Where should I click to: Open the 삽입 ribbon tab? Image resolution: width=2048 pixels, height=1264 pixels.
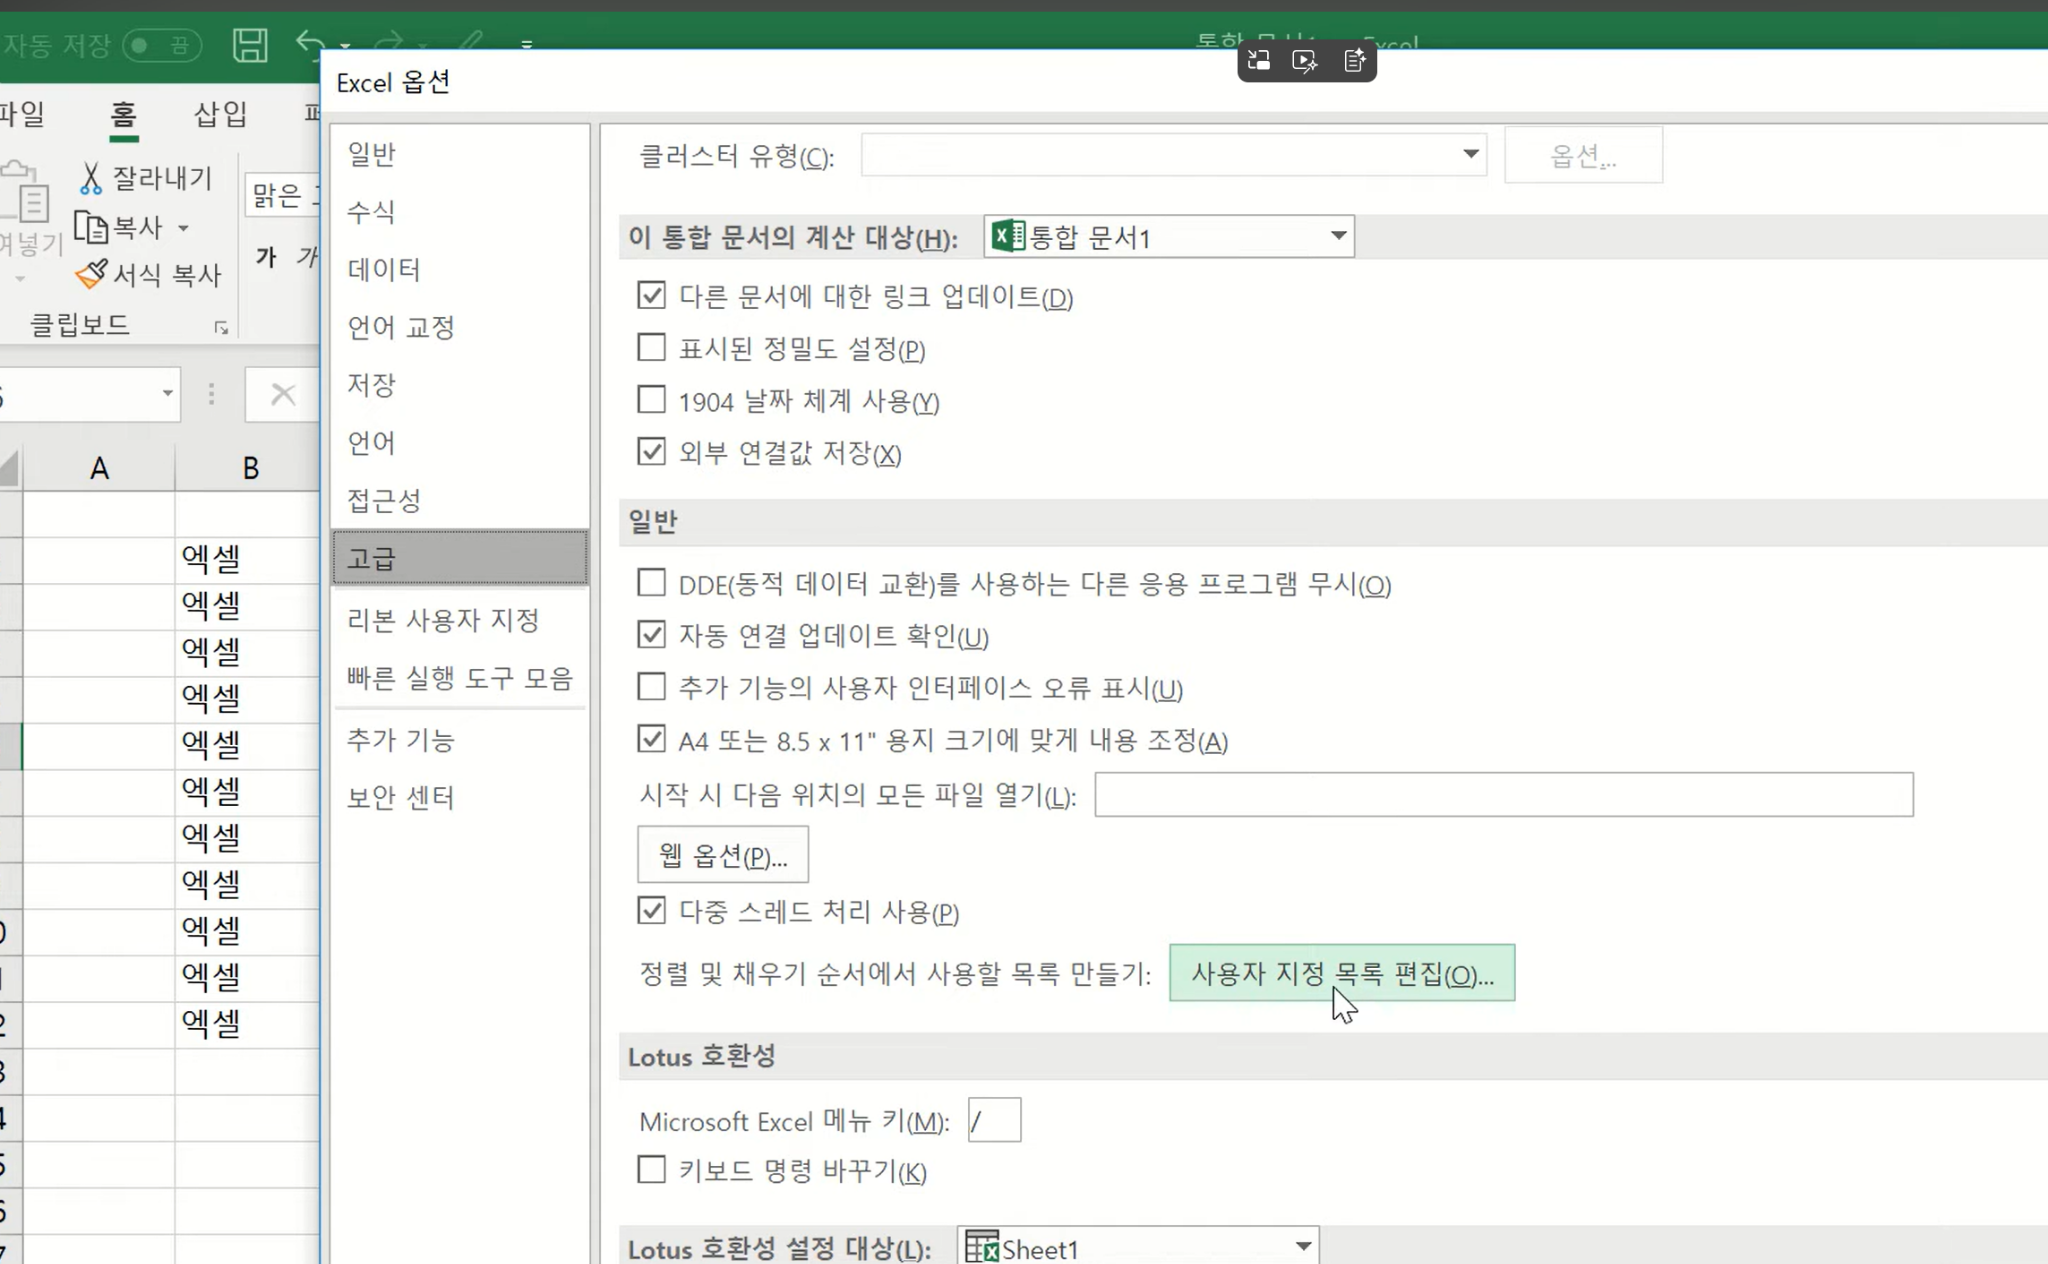tap(220, 114)
